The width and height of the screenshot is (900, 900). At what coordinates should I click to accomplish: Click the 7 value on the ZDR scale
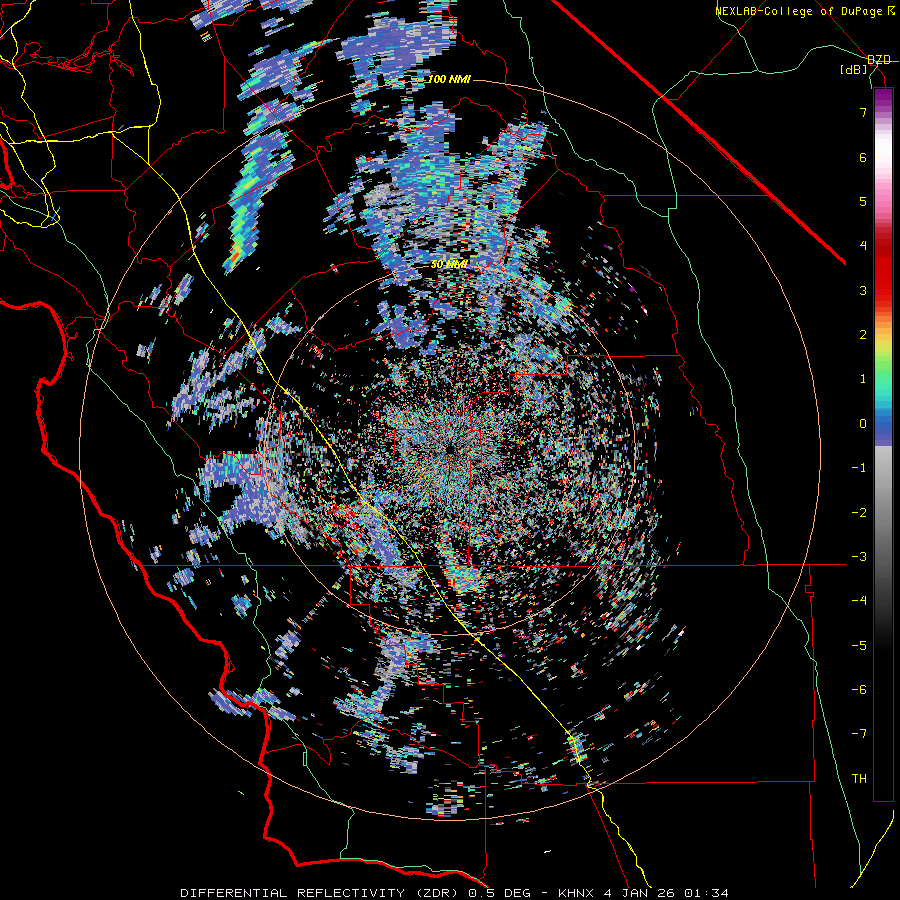[x=863, y=112]
